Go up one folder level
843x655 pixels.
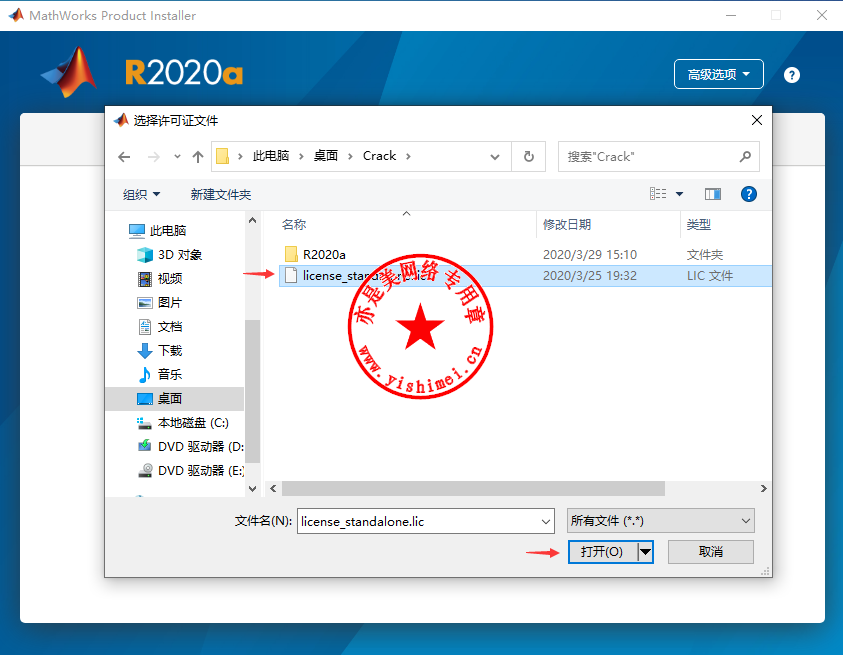198,156
